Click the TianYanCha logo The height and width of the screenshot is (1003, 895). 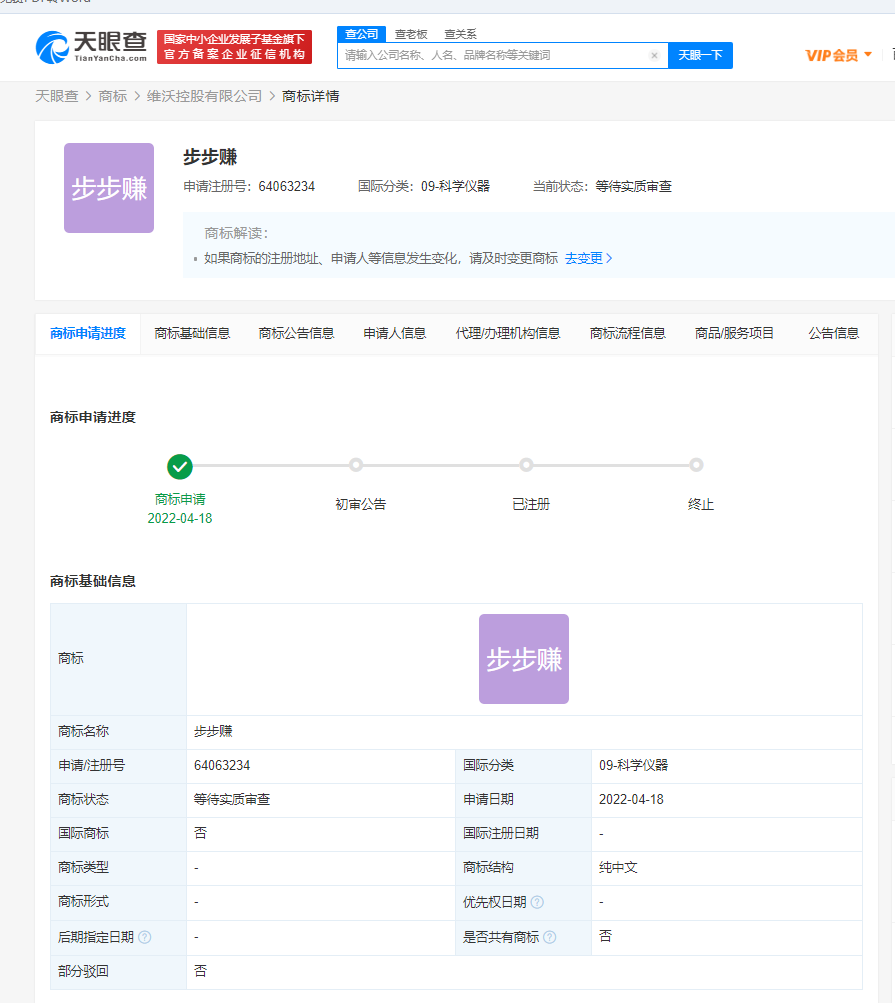(91, 46)
